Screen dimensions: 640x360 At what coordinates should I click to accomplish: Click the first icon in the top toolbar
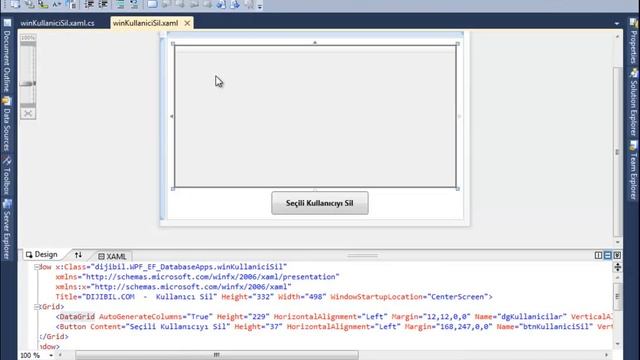(15, 4)
